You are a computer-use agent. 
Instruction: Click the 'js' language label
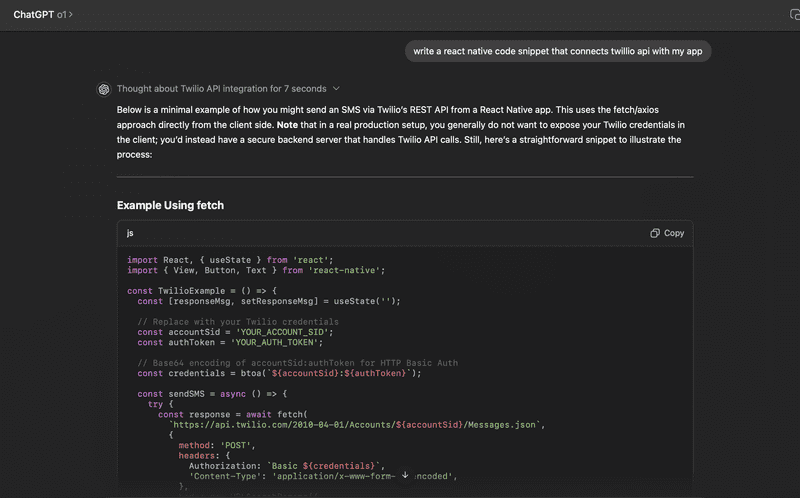click(130, 233)
